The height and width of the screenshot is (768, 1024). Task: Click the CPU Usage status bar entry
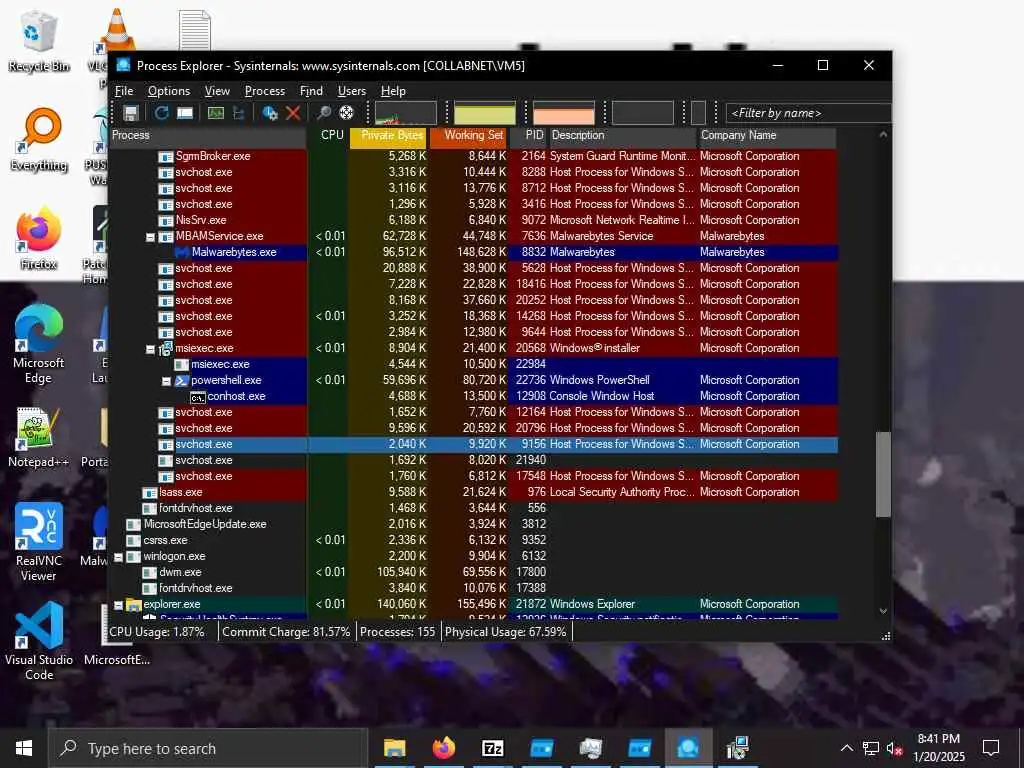click(157, 632)
